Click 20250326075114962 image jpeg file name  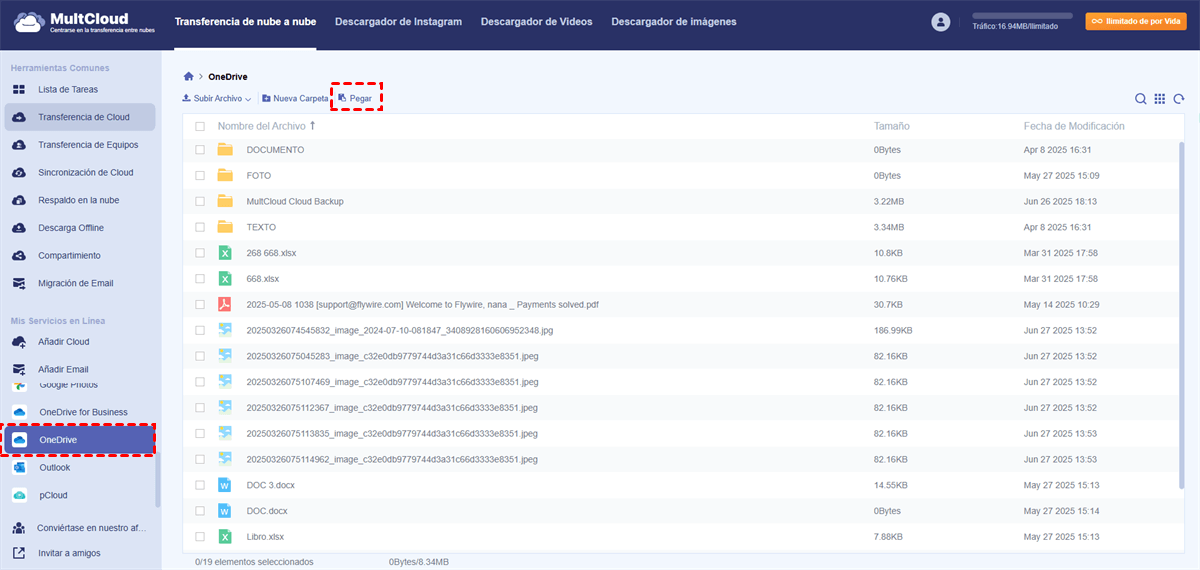[x=392, y=459]
